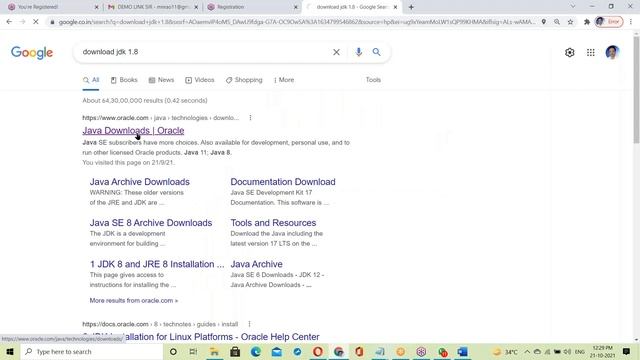Open the Linux Platforms Oracle Help Center link
The width and height of the screenshot is (640, 360).
[201, 337]
